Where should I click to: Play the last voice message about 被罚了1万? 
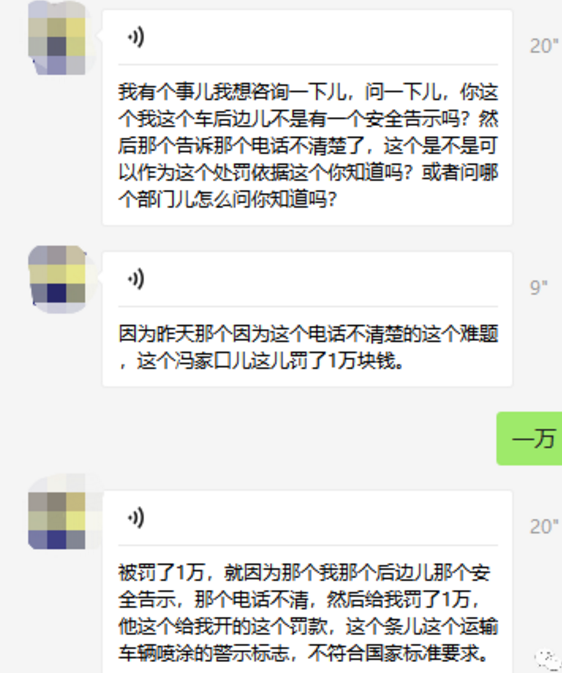(136, 518)
